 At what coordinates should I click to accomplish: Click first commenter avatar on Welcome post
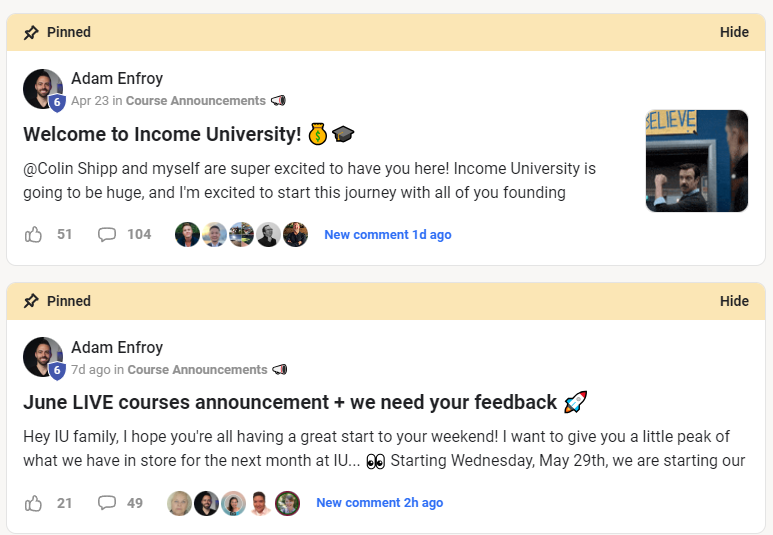187,235
